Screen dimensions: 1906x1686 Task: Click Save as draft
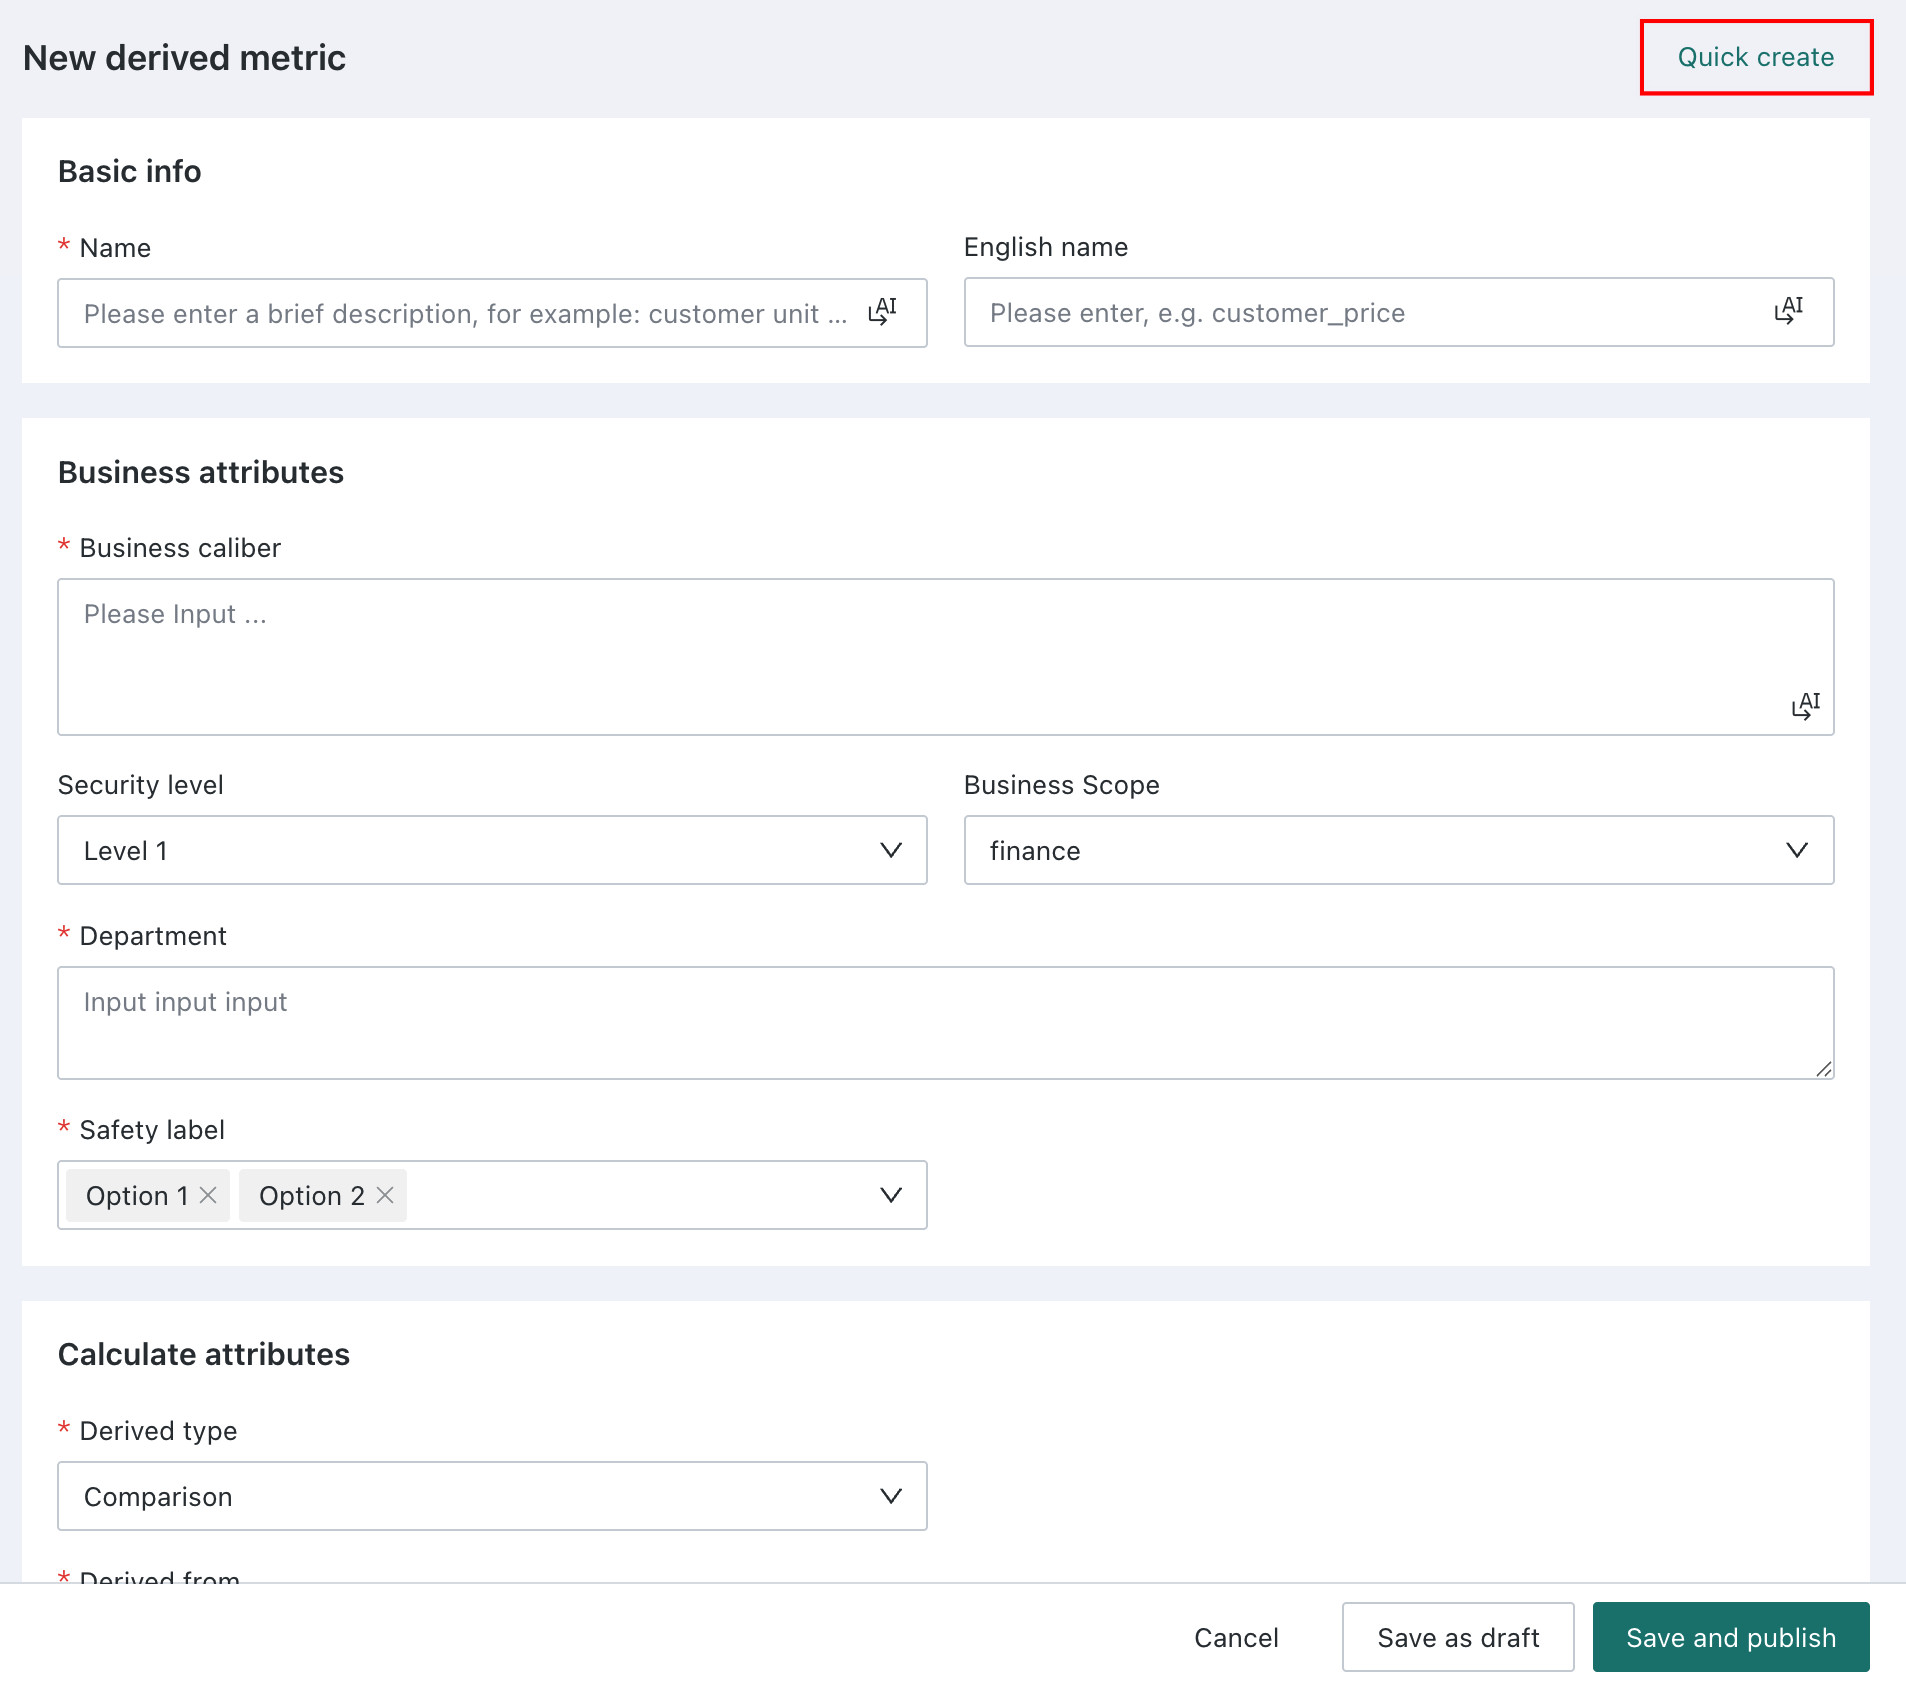(x=1458, y=1637)
